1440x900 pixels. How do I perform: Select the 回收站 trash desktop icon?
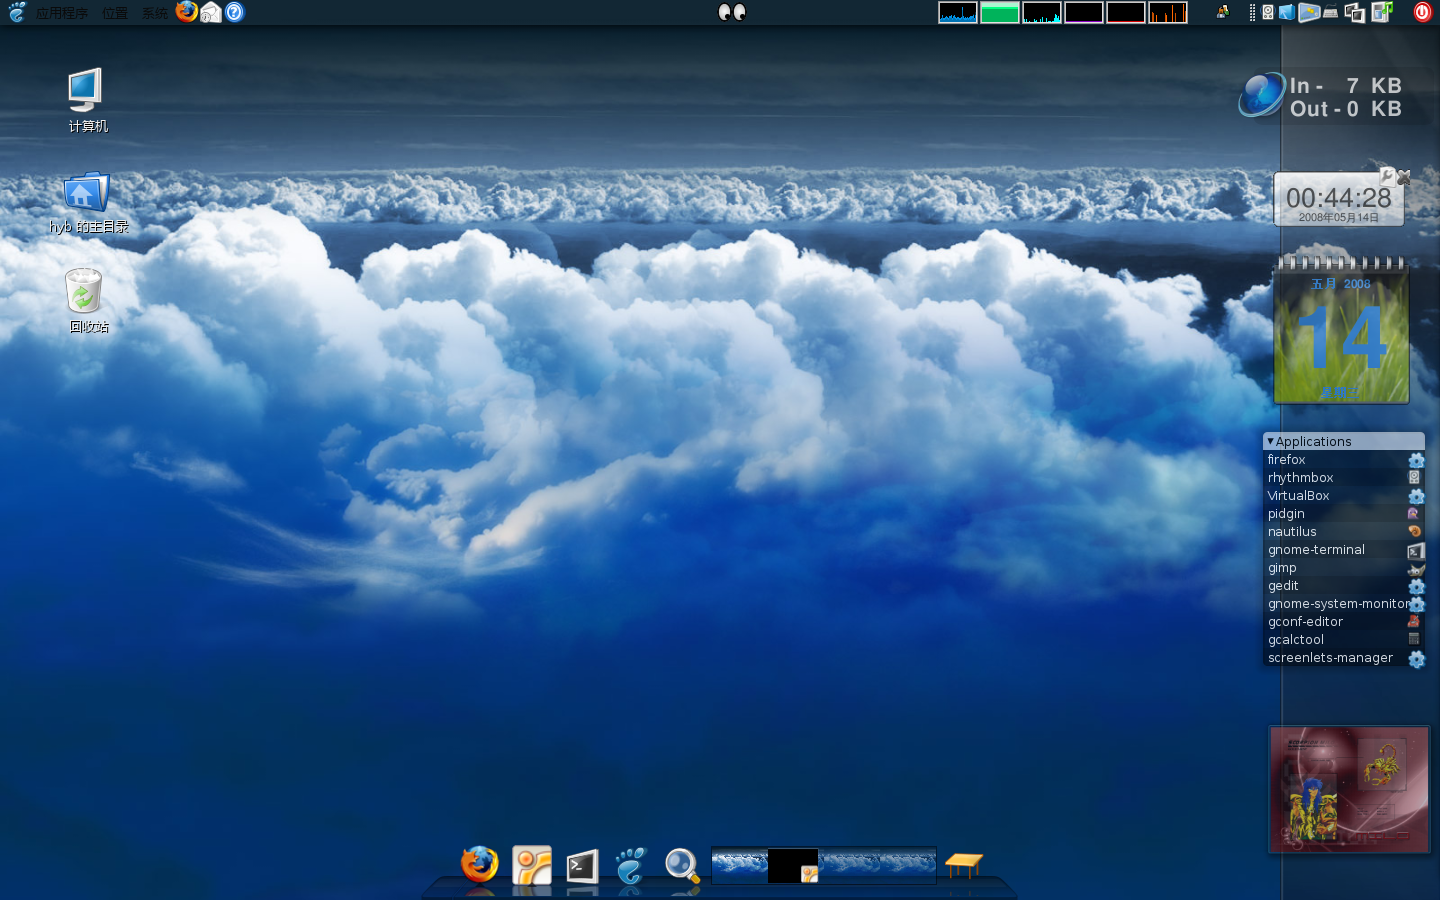87,300
